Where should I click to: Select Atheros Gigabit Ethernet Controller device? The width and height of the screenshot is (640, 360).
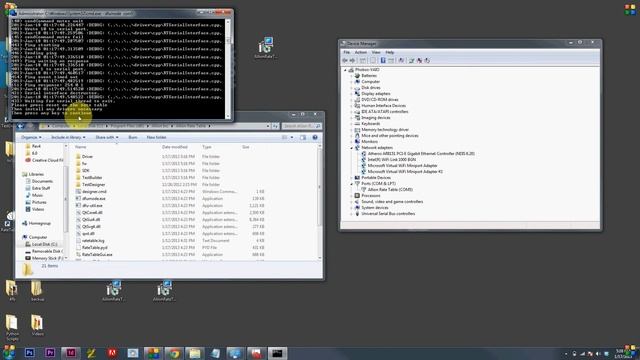pos(421,153)
